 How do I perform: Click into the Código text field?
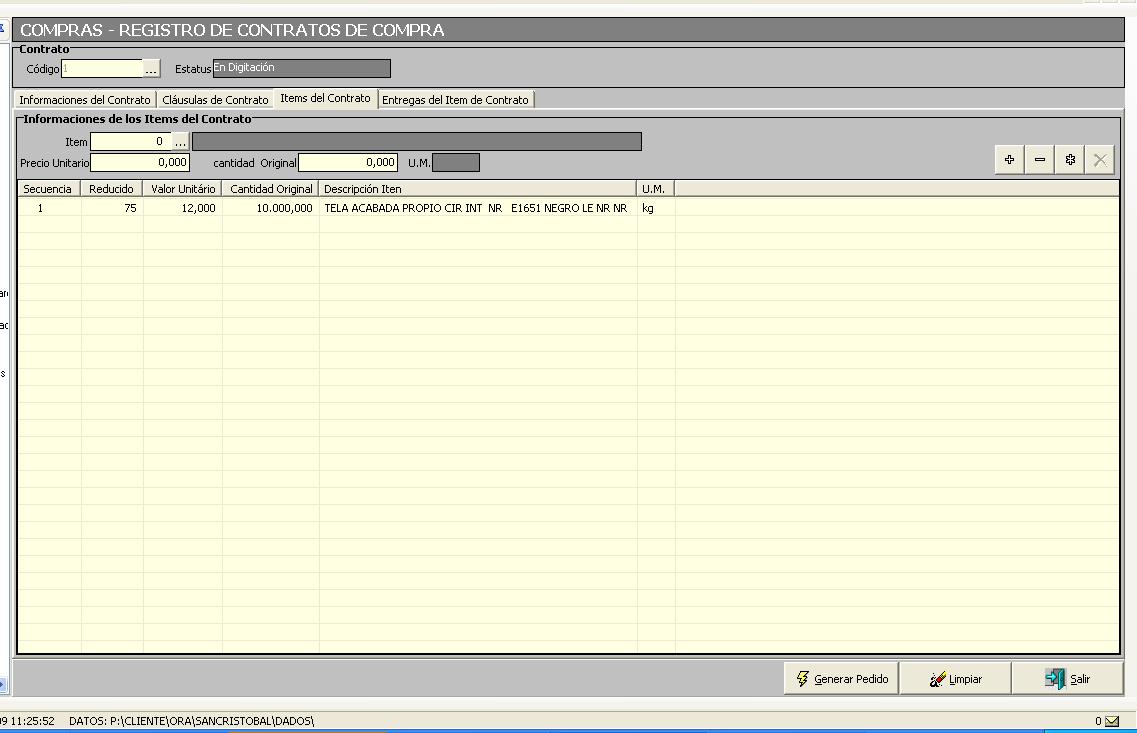(102, 69)
